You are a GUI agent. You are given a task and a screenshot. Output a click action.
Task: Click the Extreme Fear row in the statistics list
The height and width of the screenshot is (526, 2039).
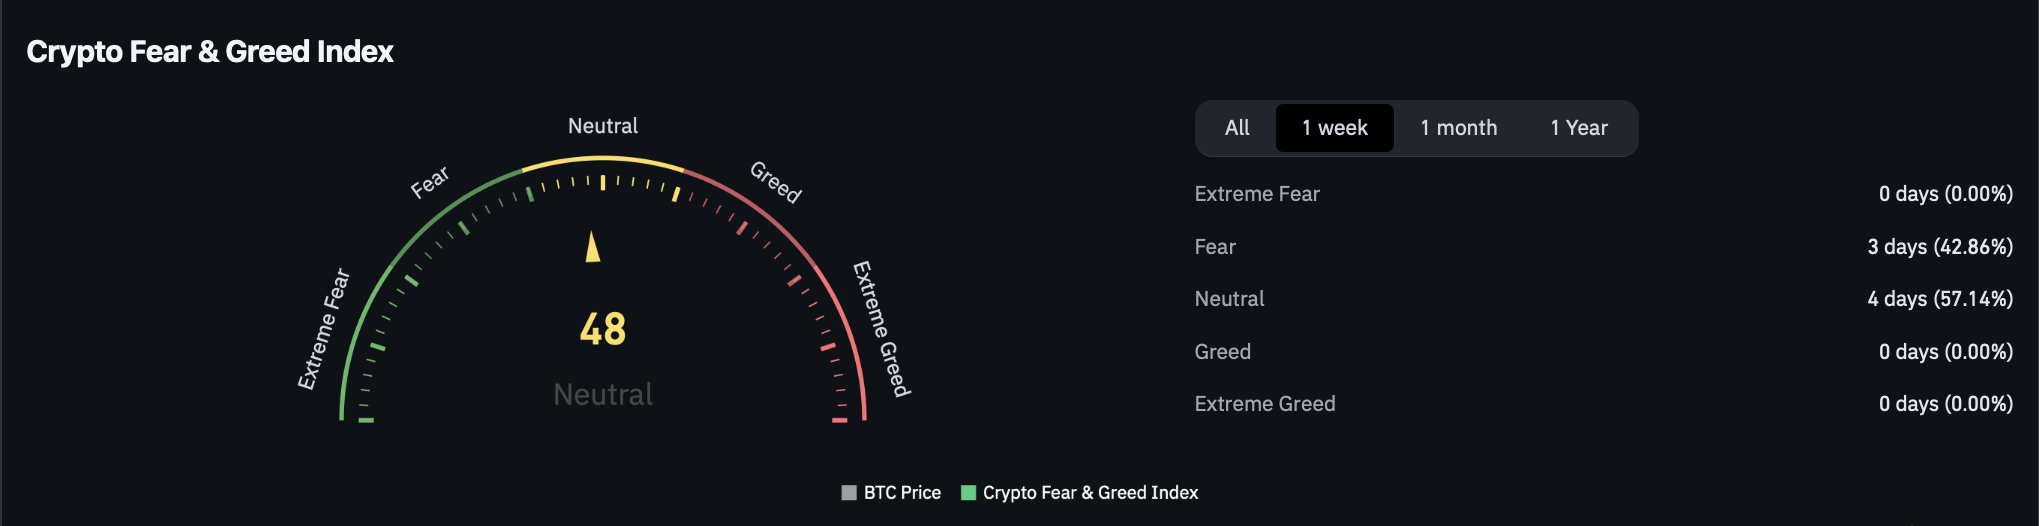(1257, 194)
